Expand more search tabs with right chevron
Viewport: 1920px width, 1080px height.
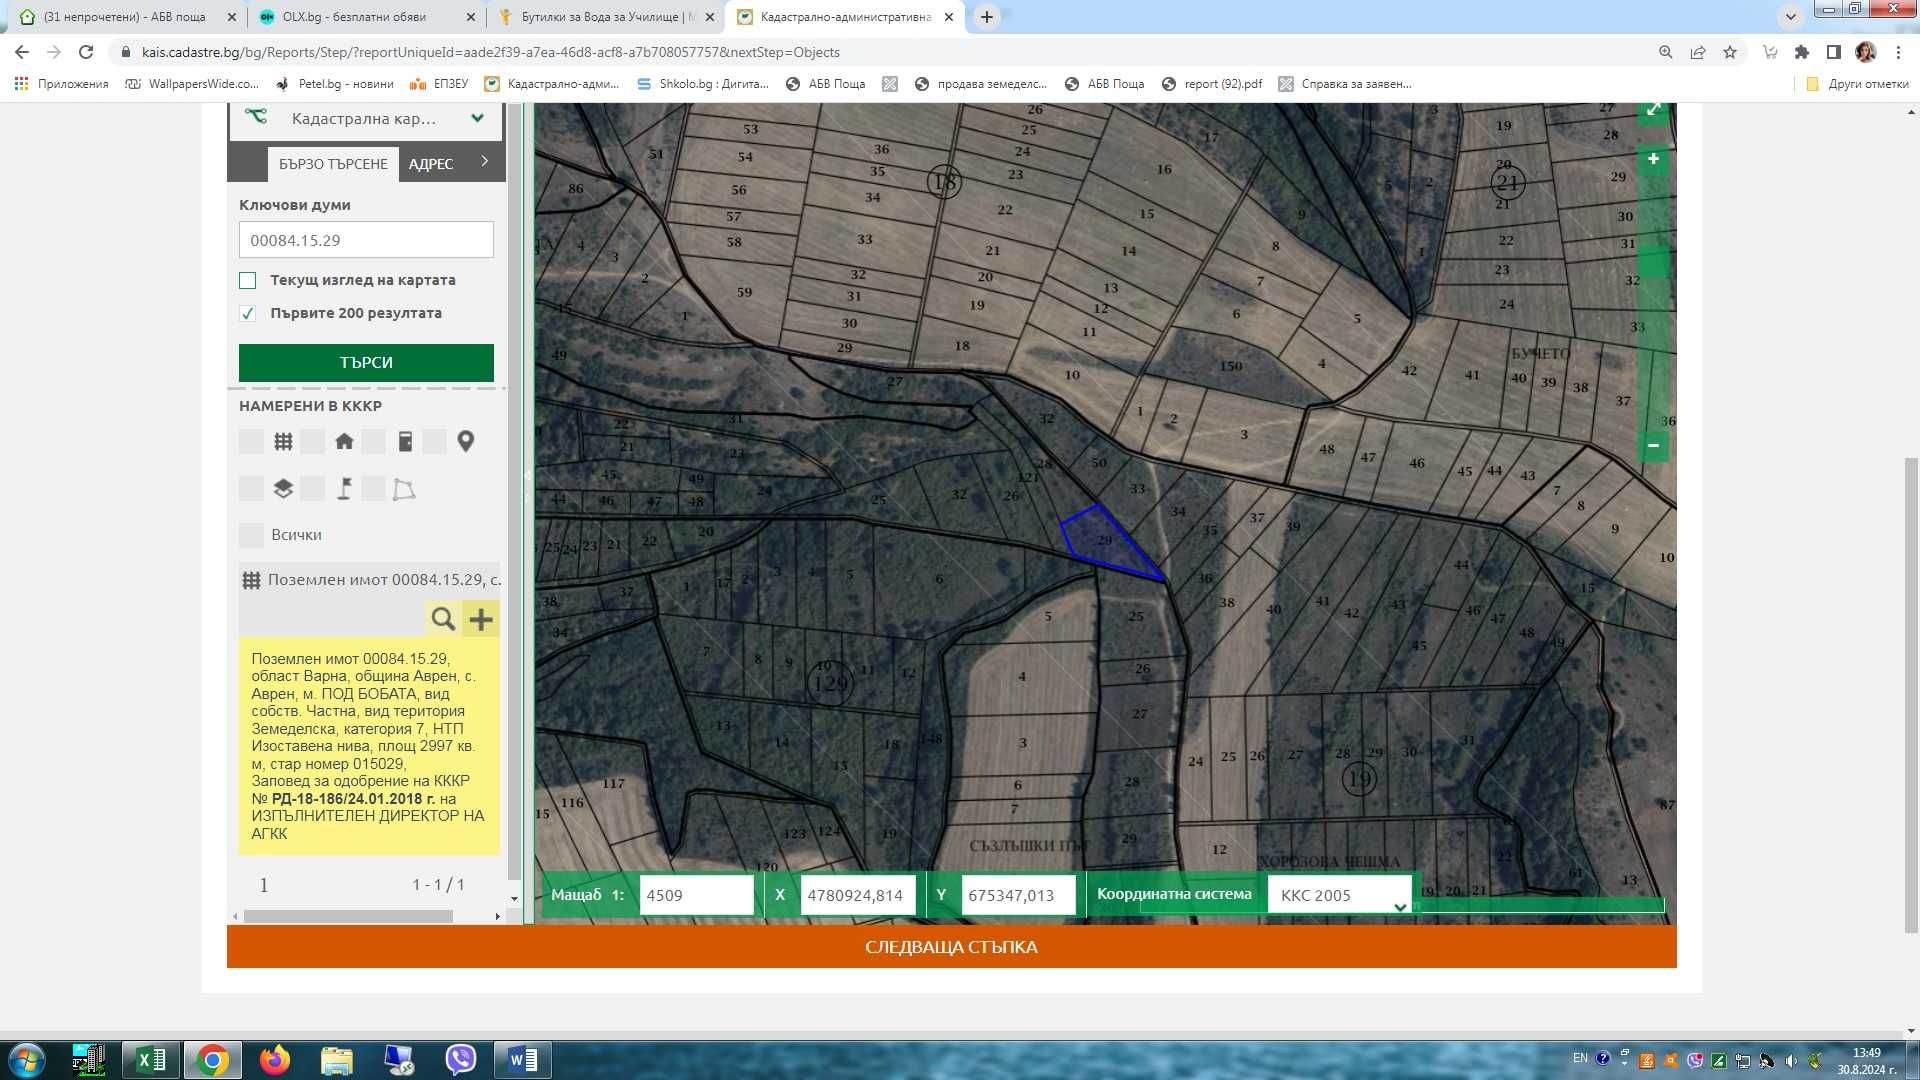[485, 161]
